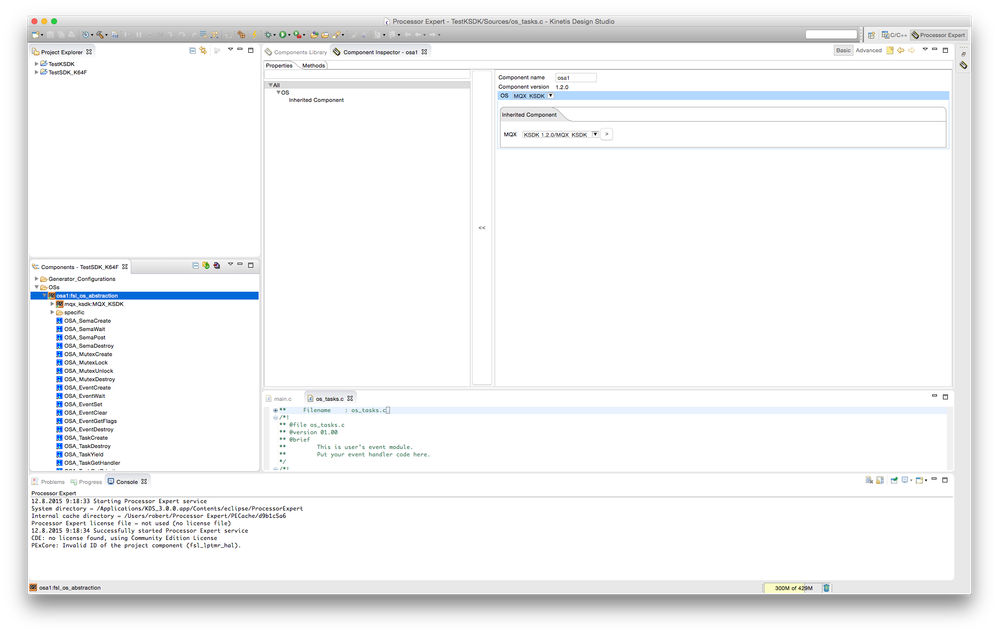This screenshot has height=634, width=999.
Task: Open Project Explorer view menu triangle
Action: [230, 50]
